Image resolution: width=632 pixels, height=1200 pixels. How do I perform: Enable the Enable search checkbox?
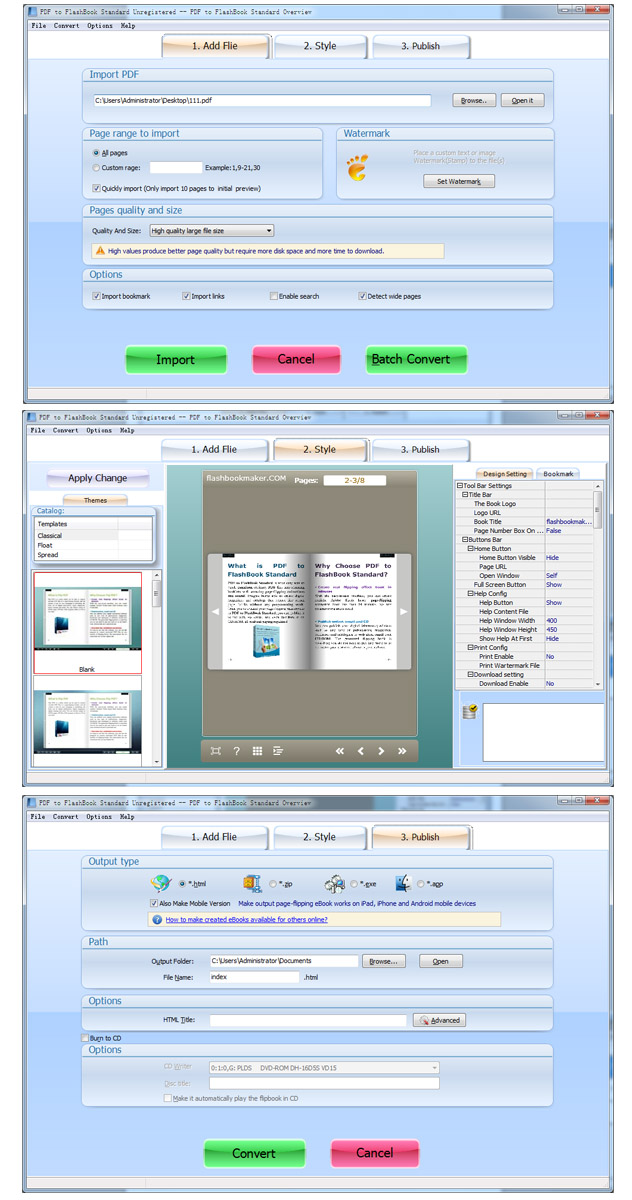273,296
